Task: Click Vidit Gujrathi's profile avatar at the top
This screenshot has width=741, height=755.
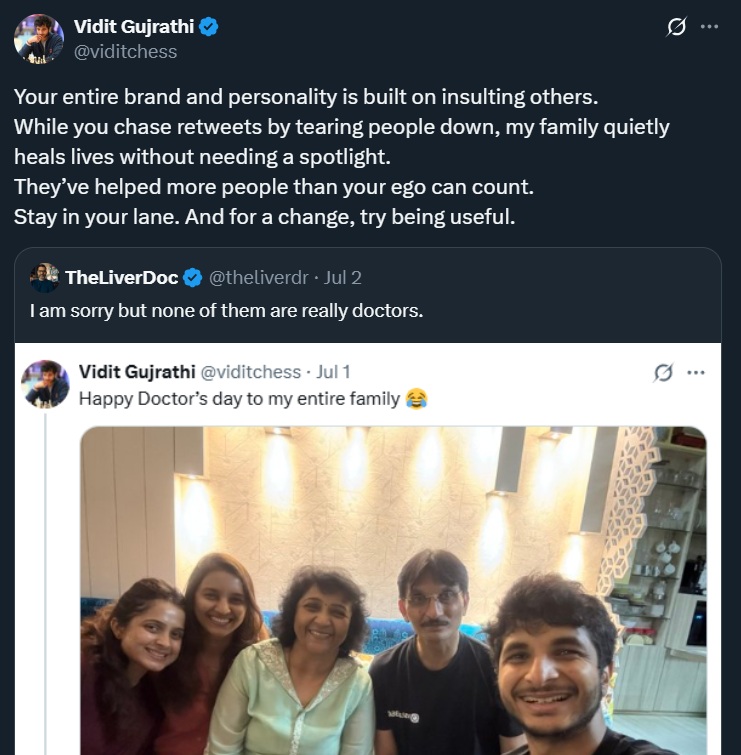Action: click(x=39, y=39)
